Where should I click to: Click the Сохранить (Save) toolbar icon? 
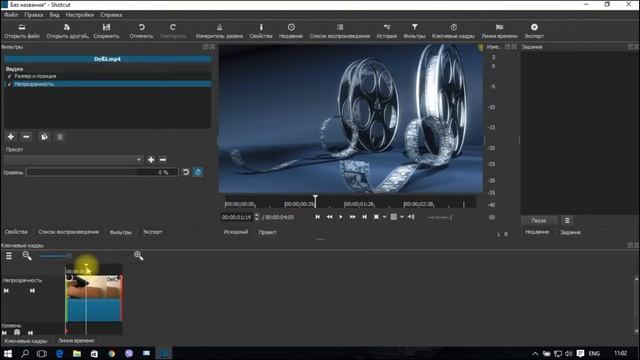pyautogui.click(x=107, y=27)
